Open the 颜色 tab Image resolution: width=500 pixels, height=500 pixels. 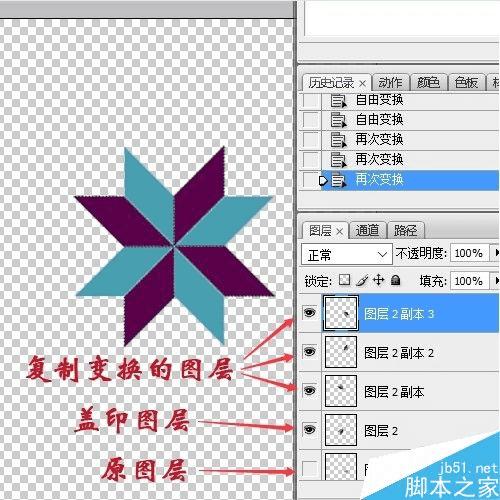tap(428, 82)
